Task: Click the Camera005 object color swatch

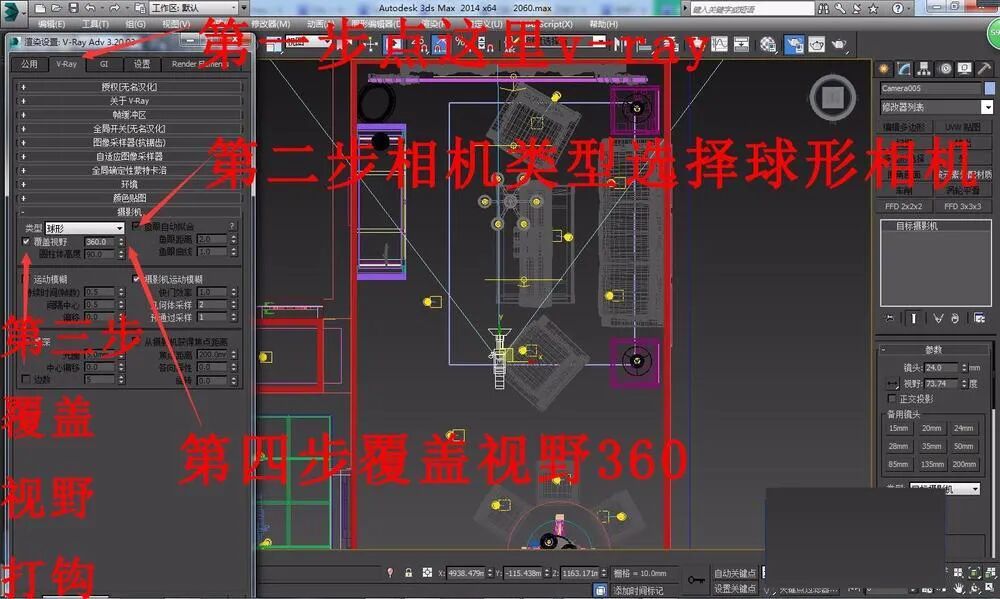Action: 989,88
